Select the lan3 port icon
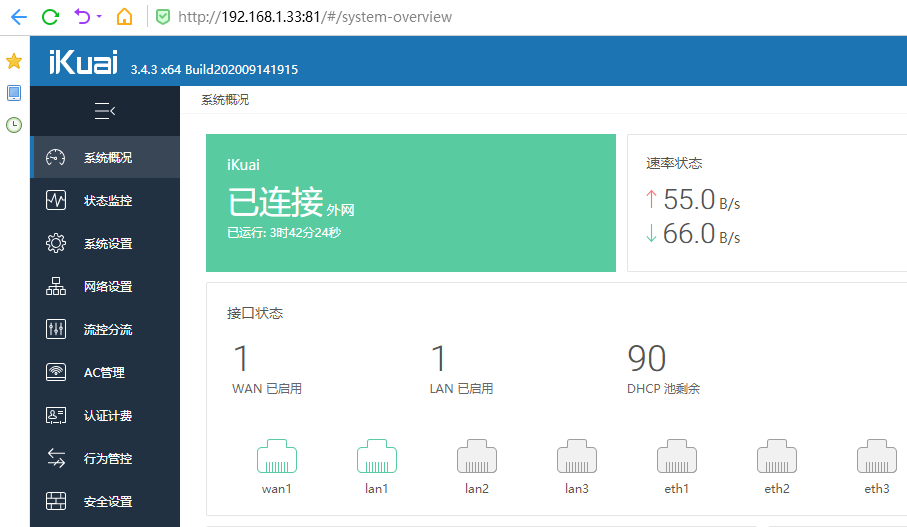The image size is (907, 527). (577, 456)
